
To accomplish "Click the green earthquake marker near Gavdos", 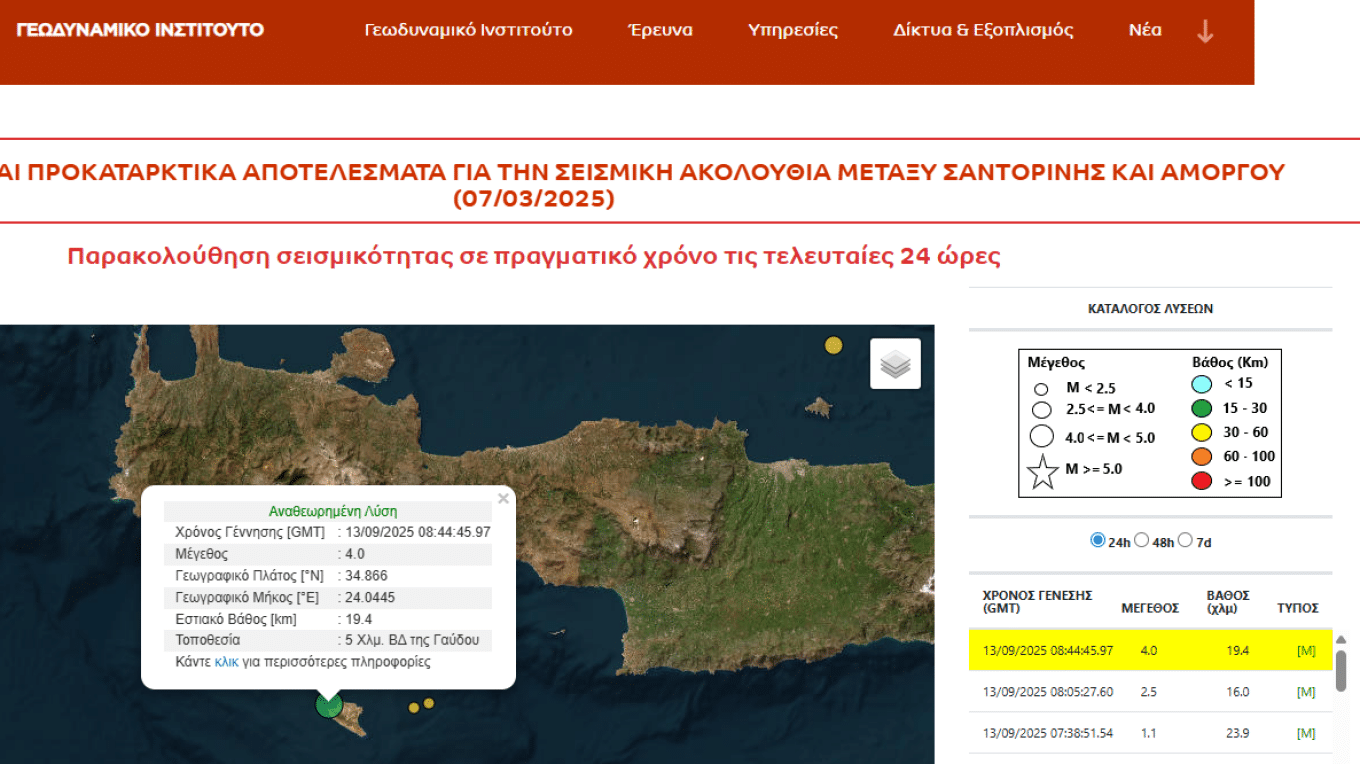I will pos(328,705).
